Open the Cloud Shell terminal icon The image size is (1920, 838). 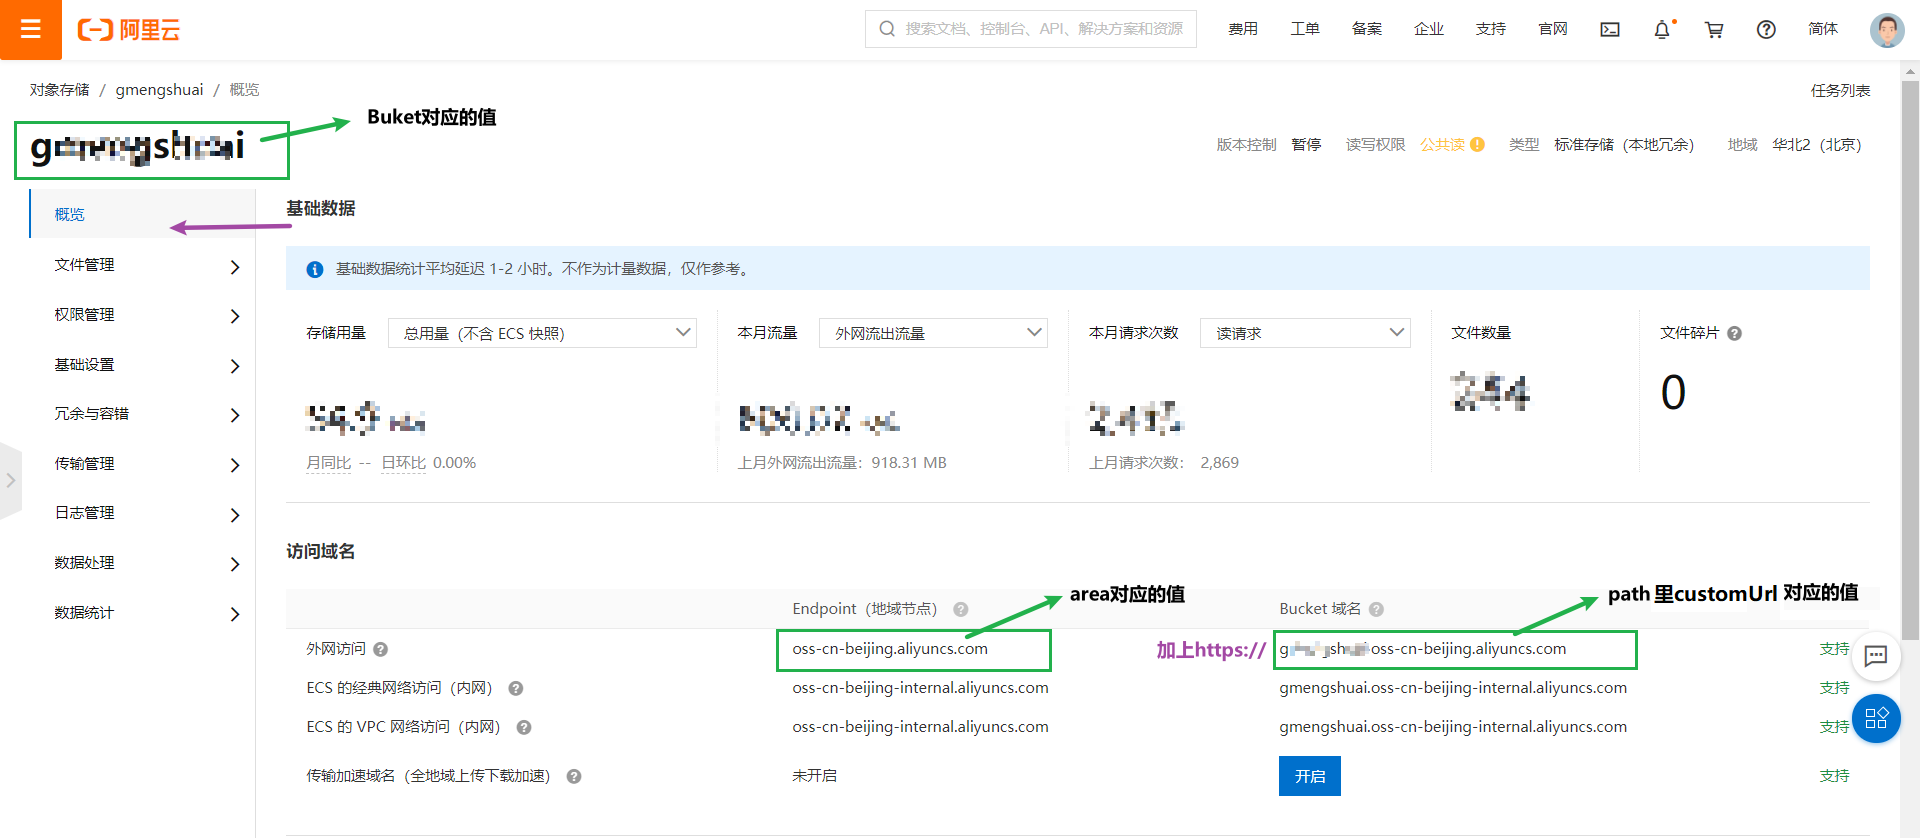[x=1610, y=29]
